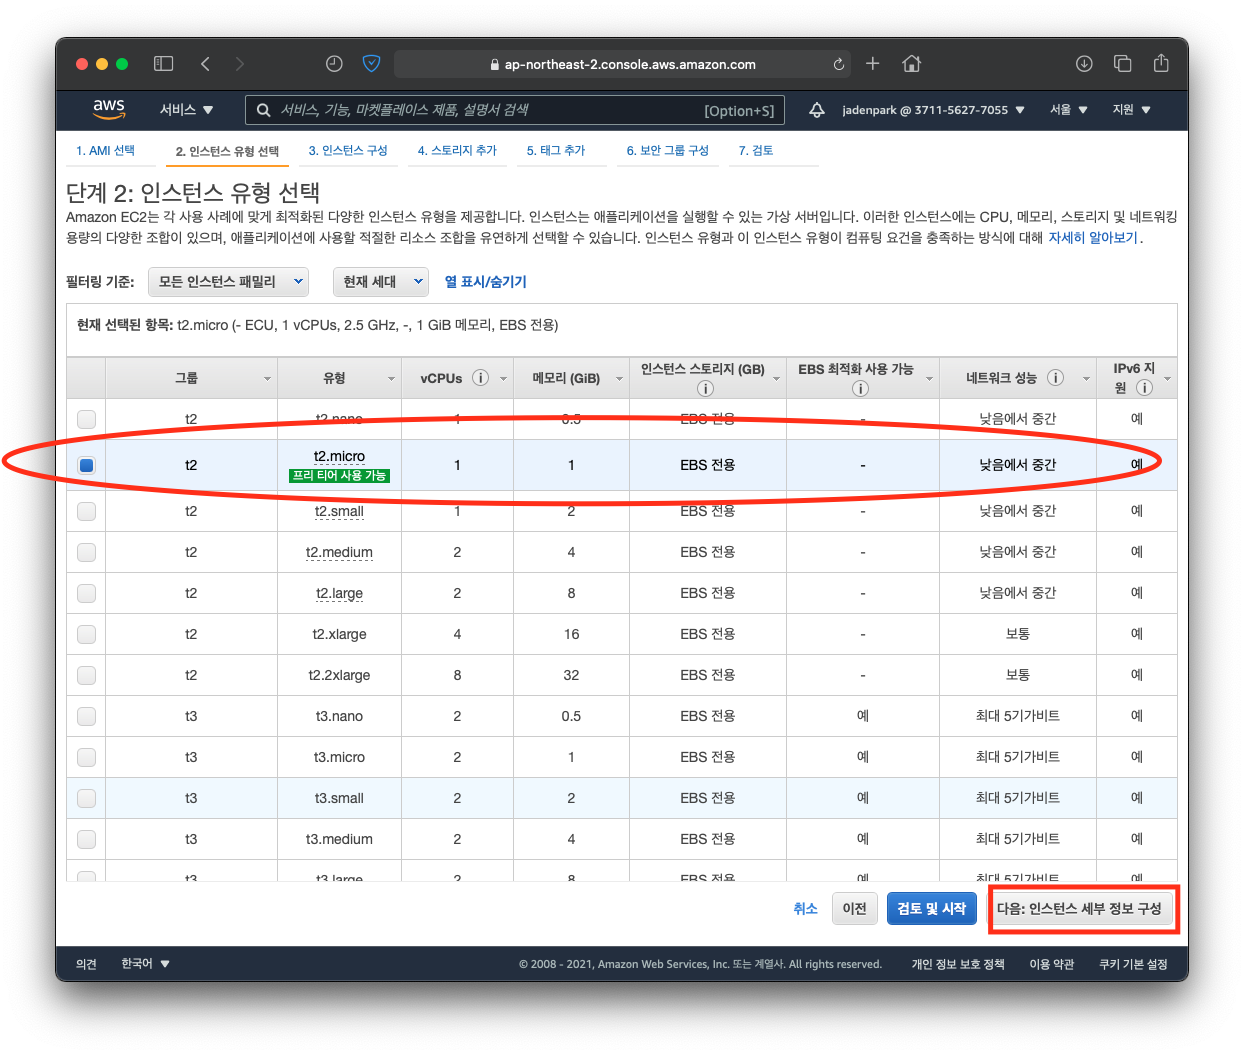Open the AWS notifications bell

pos(817,110)
